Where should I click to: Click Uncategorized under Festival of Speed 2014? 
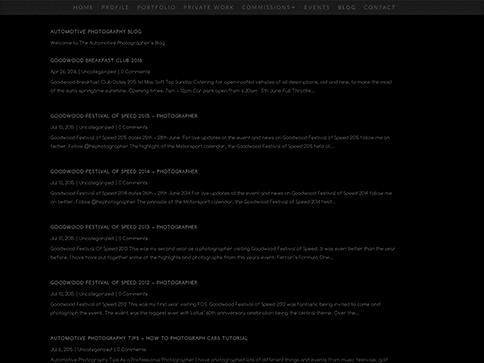click(96, 183)
